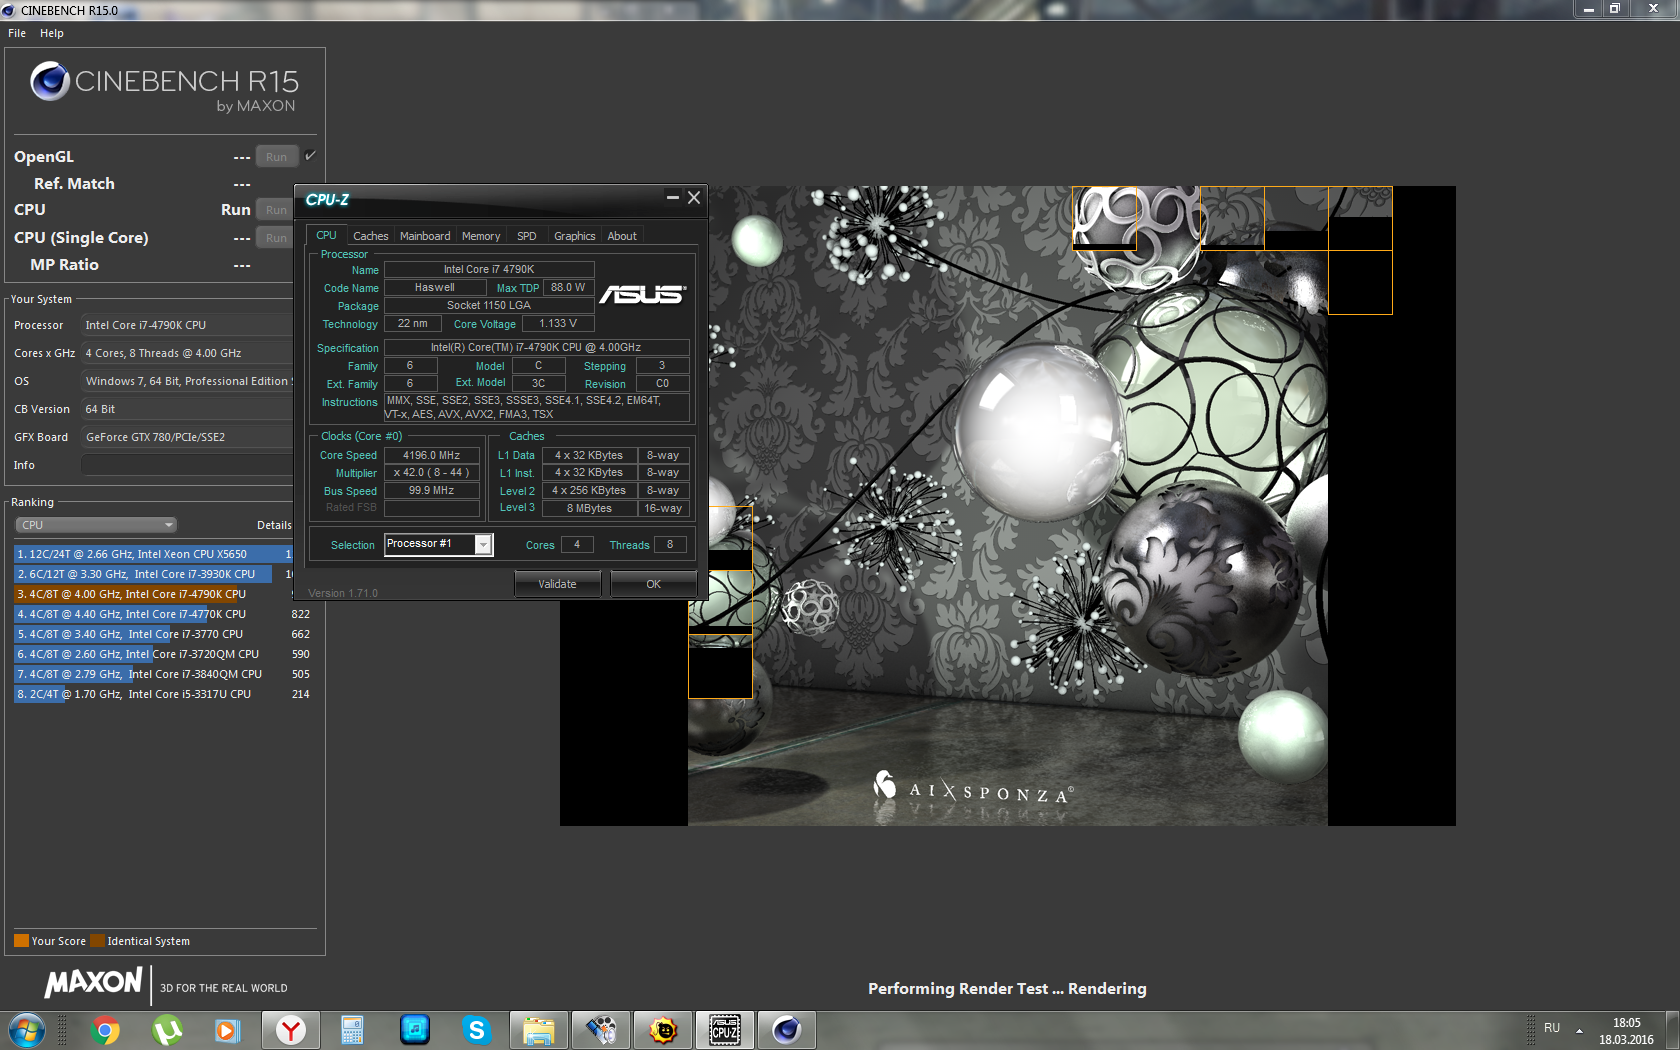
Task: Select ranking row 3 Core i7-4790K CPU
Action: click(x=153, y=594)
